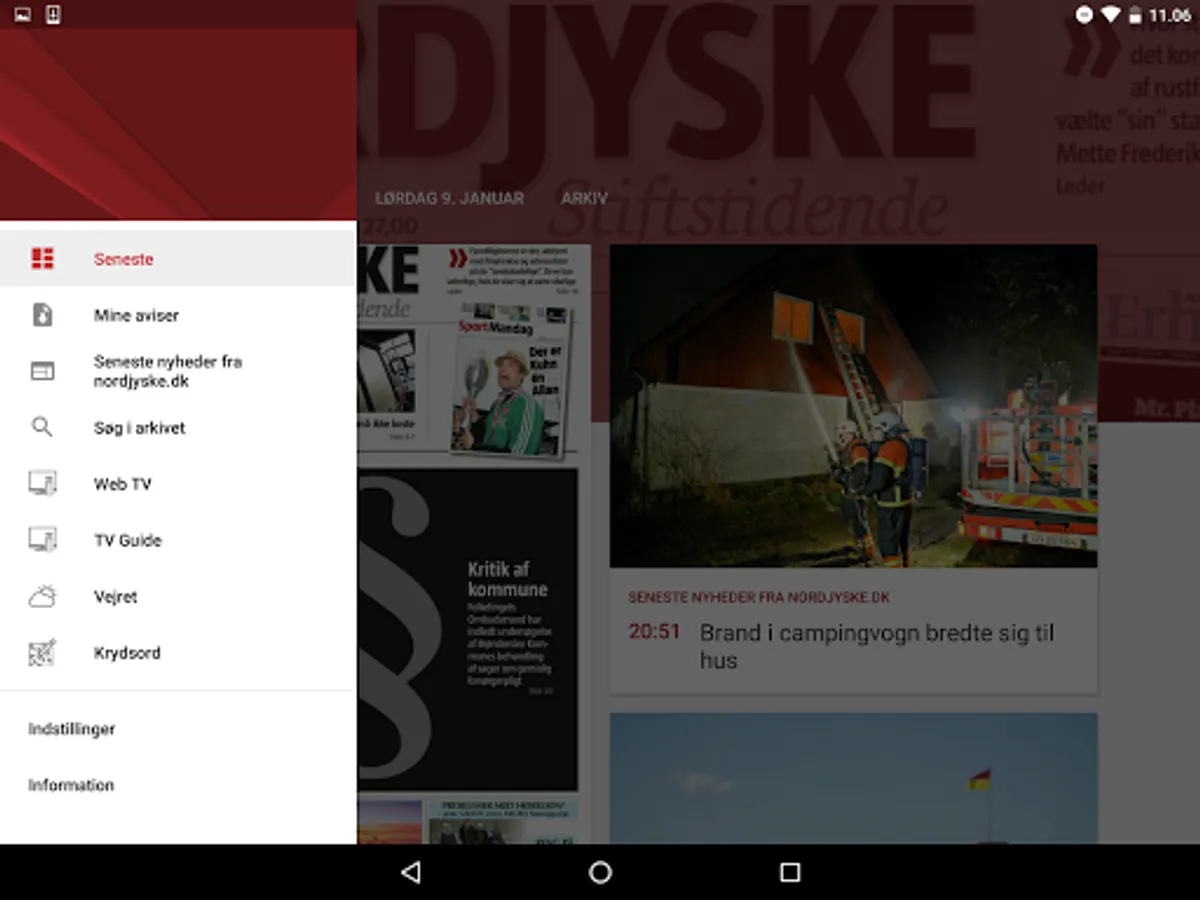Tap the do-not-disturb status icon

click(x=1084, y=15)
